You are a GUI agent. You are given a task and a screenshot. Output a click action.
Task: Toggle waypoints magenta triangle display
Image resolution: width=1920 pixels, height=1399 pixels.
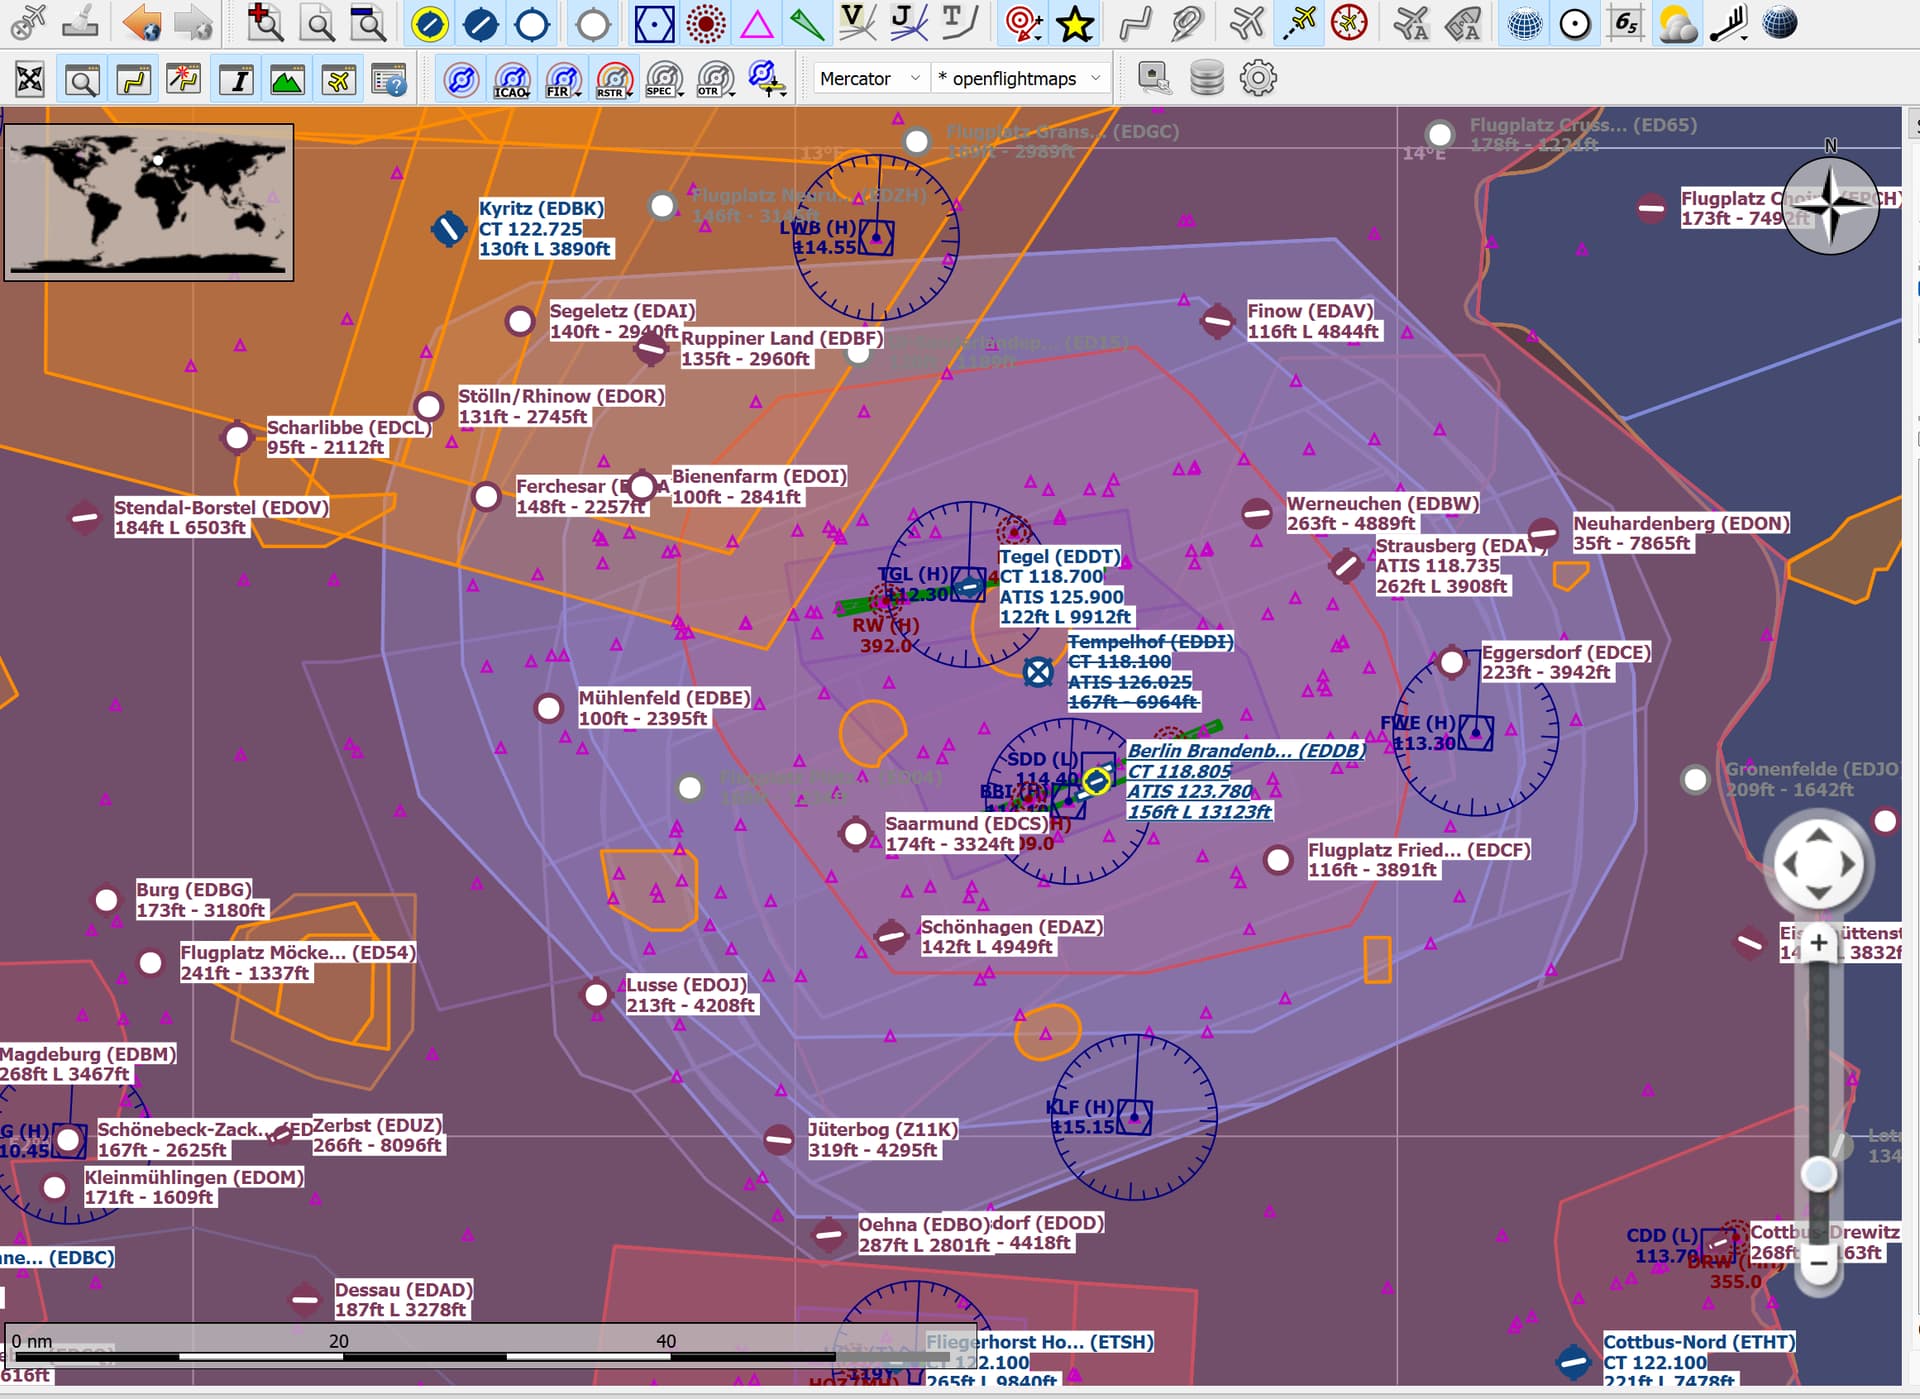[x=757, y=23]
